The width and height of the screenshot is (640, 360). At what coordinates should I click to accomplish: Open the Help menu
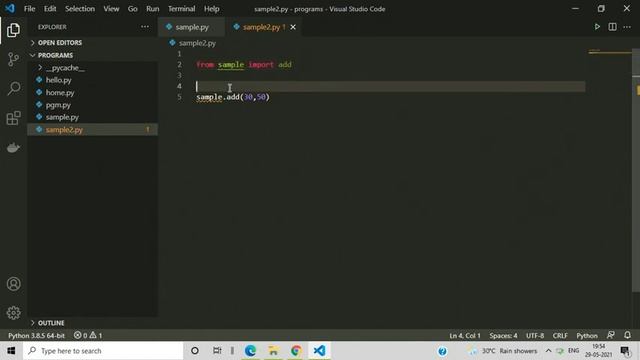coord(211,9)
